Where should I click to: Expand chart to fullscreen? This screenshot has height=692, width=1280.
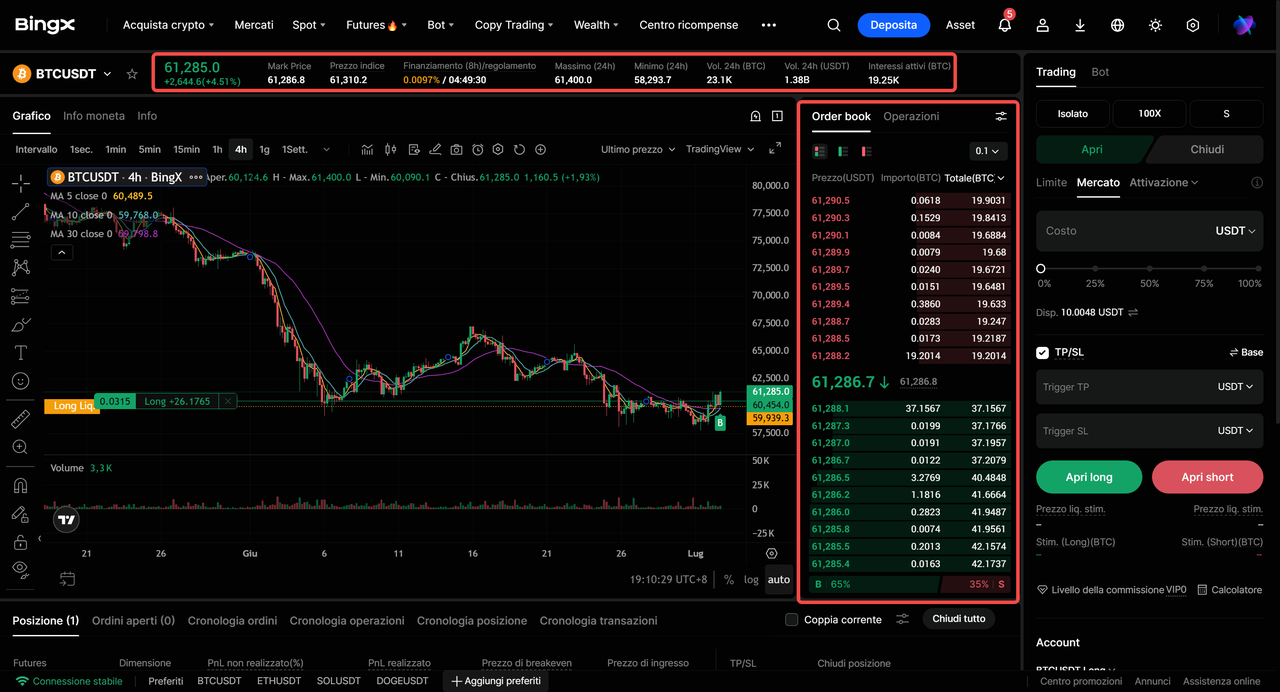point(775,149)
